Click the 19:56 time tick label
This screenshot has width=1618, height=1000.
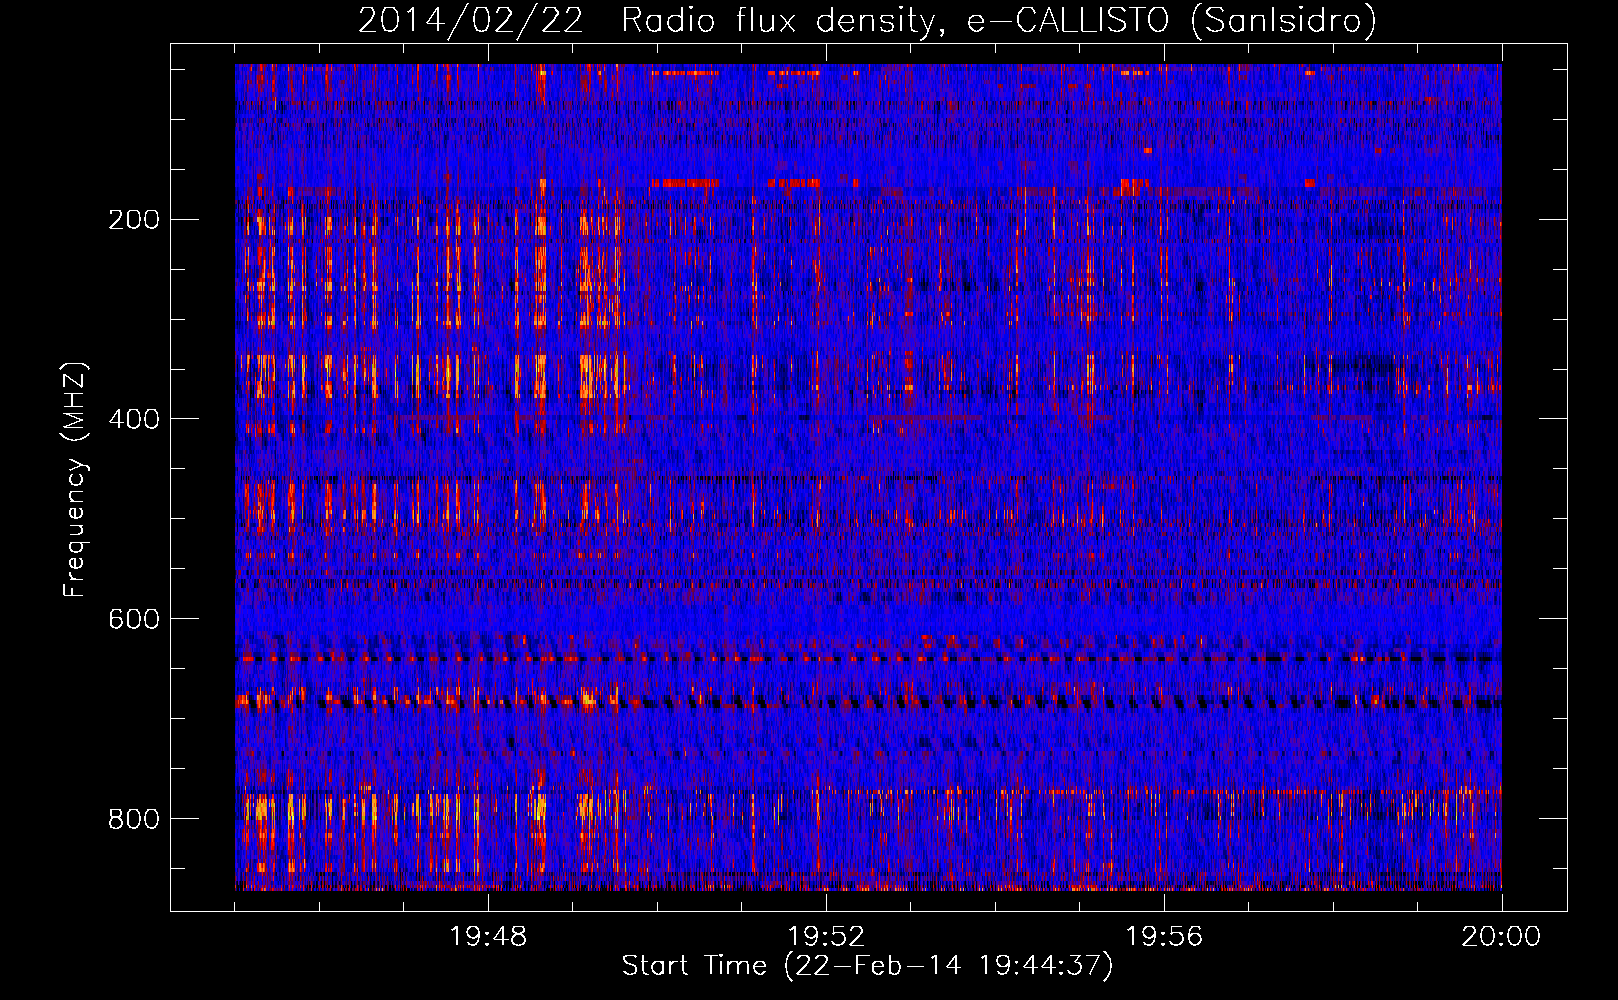1164,937
